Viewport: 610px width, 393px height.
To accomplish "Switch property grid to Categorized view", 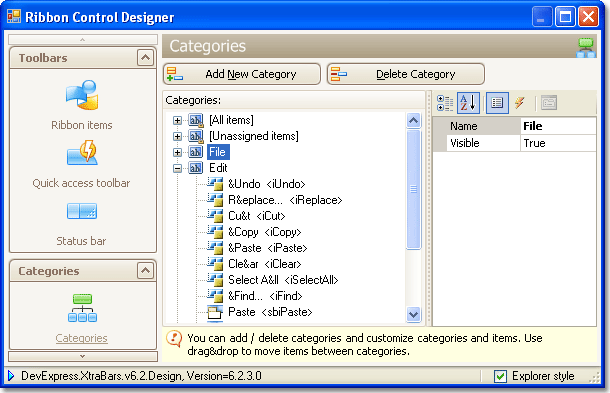I will [445, 103].
